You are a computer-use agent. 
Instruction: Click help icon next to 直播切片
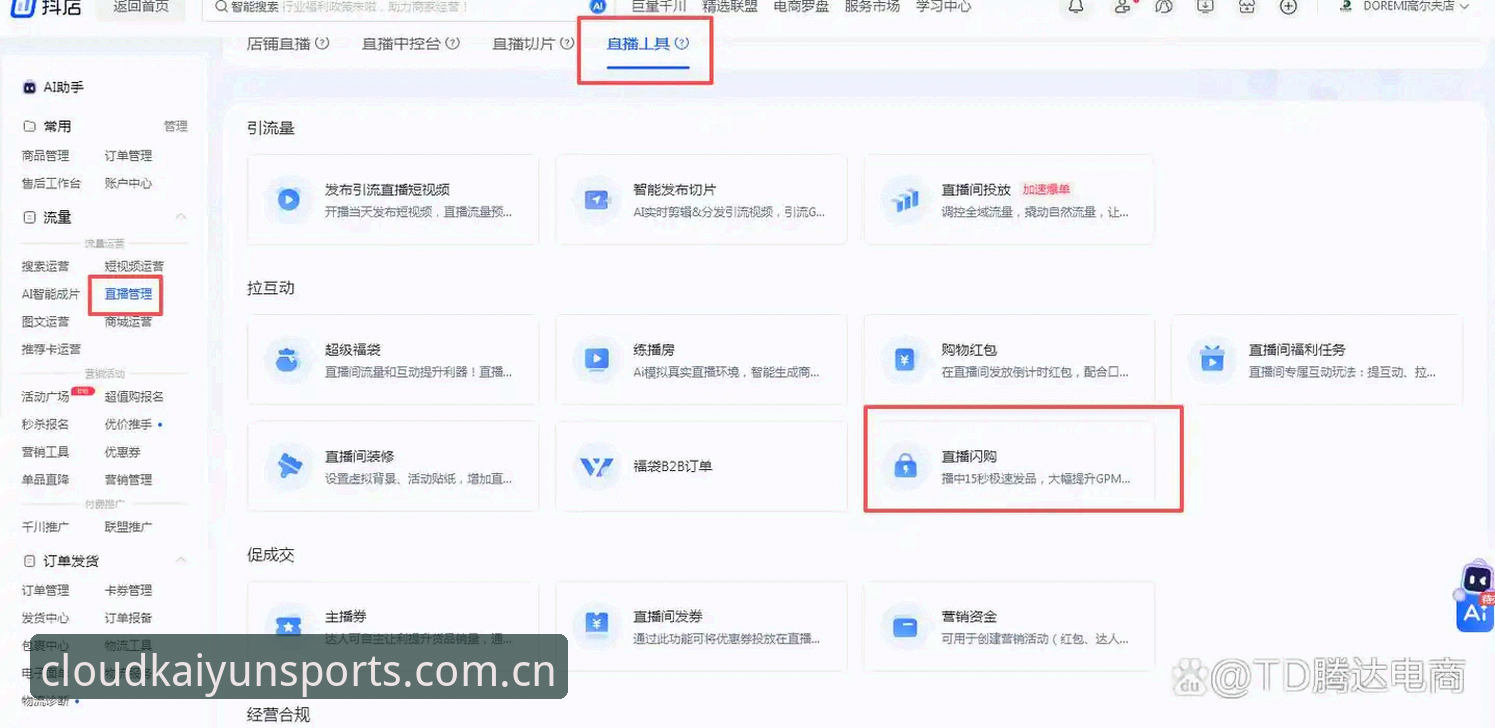(x=567, y=43)
